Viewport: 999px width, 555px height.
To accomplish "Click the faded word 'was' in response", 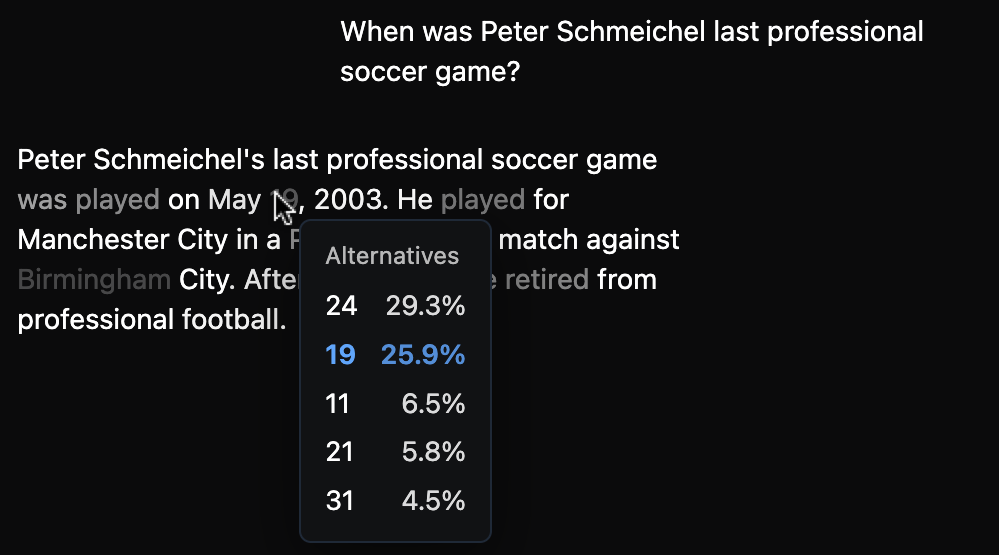I will [42, 200].
